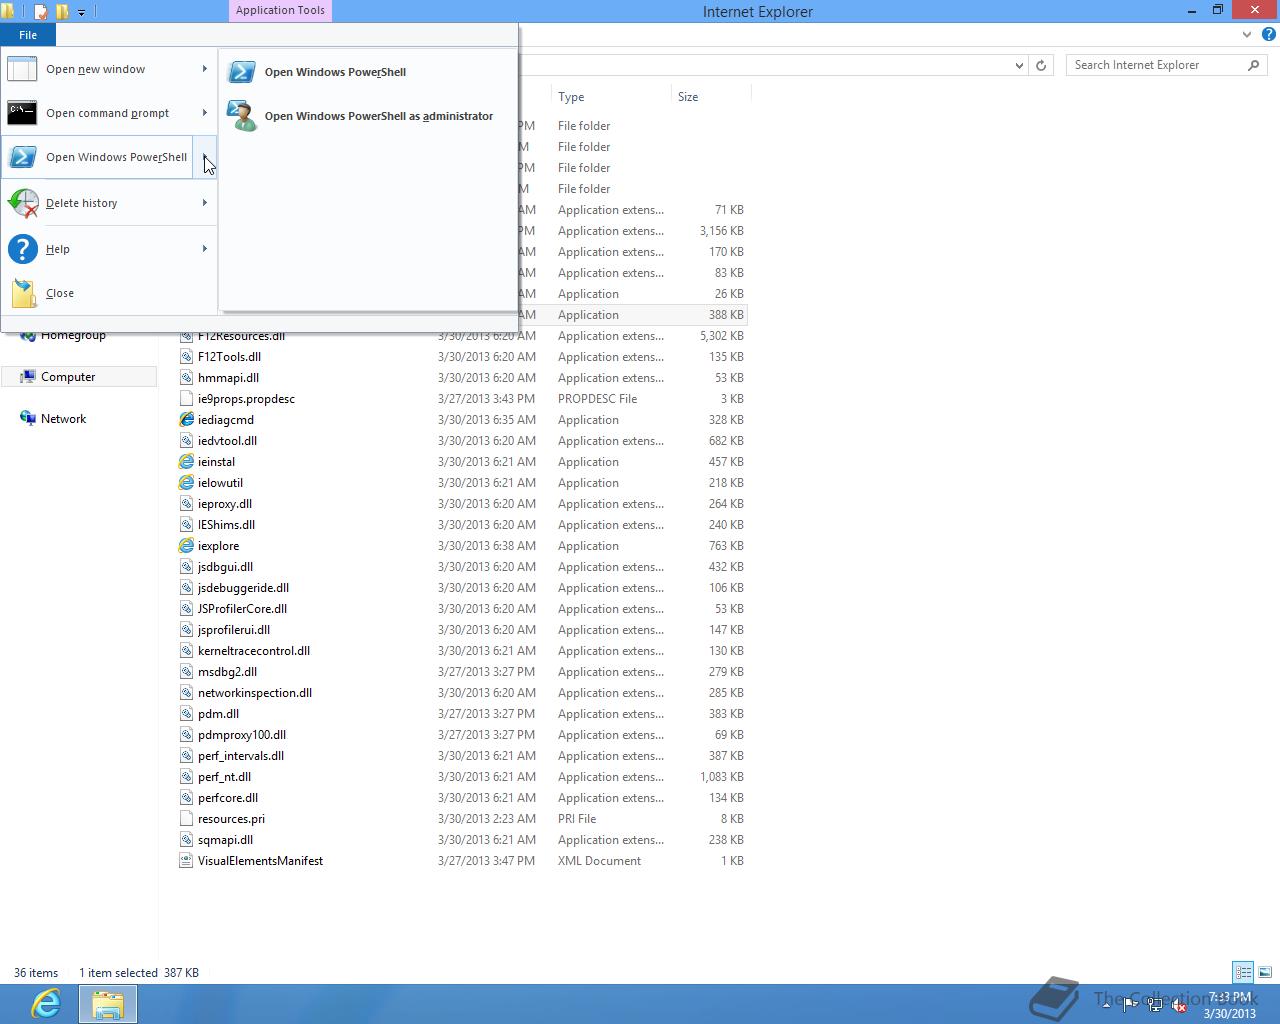Select the jsdebuggeride.dll file

point(243,588)
